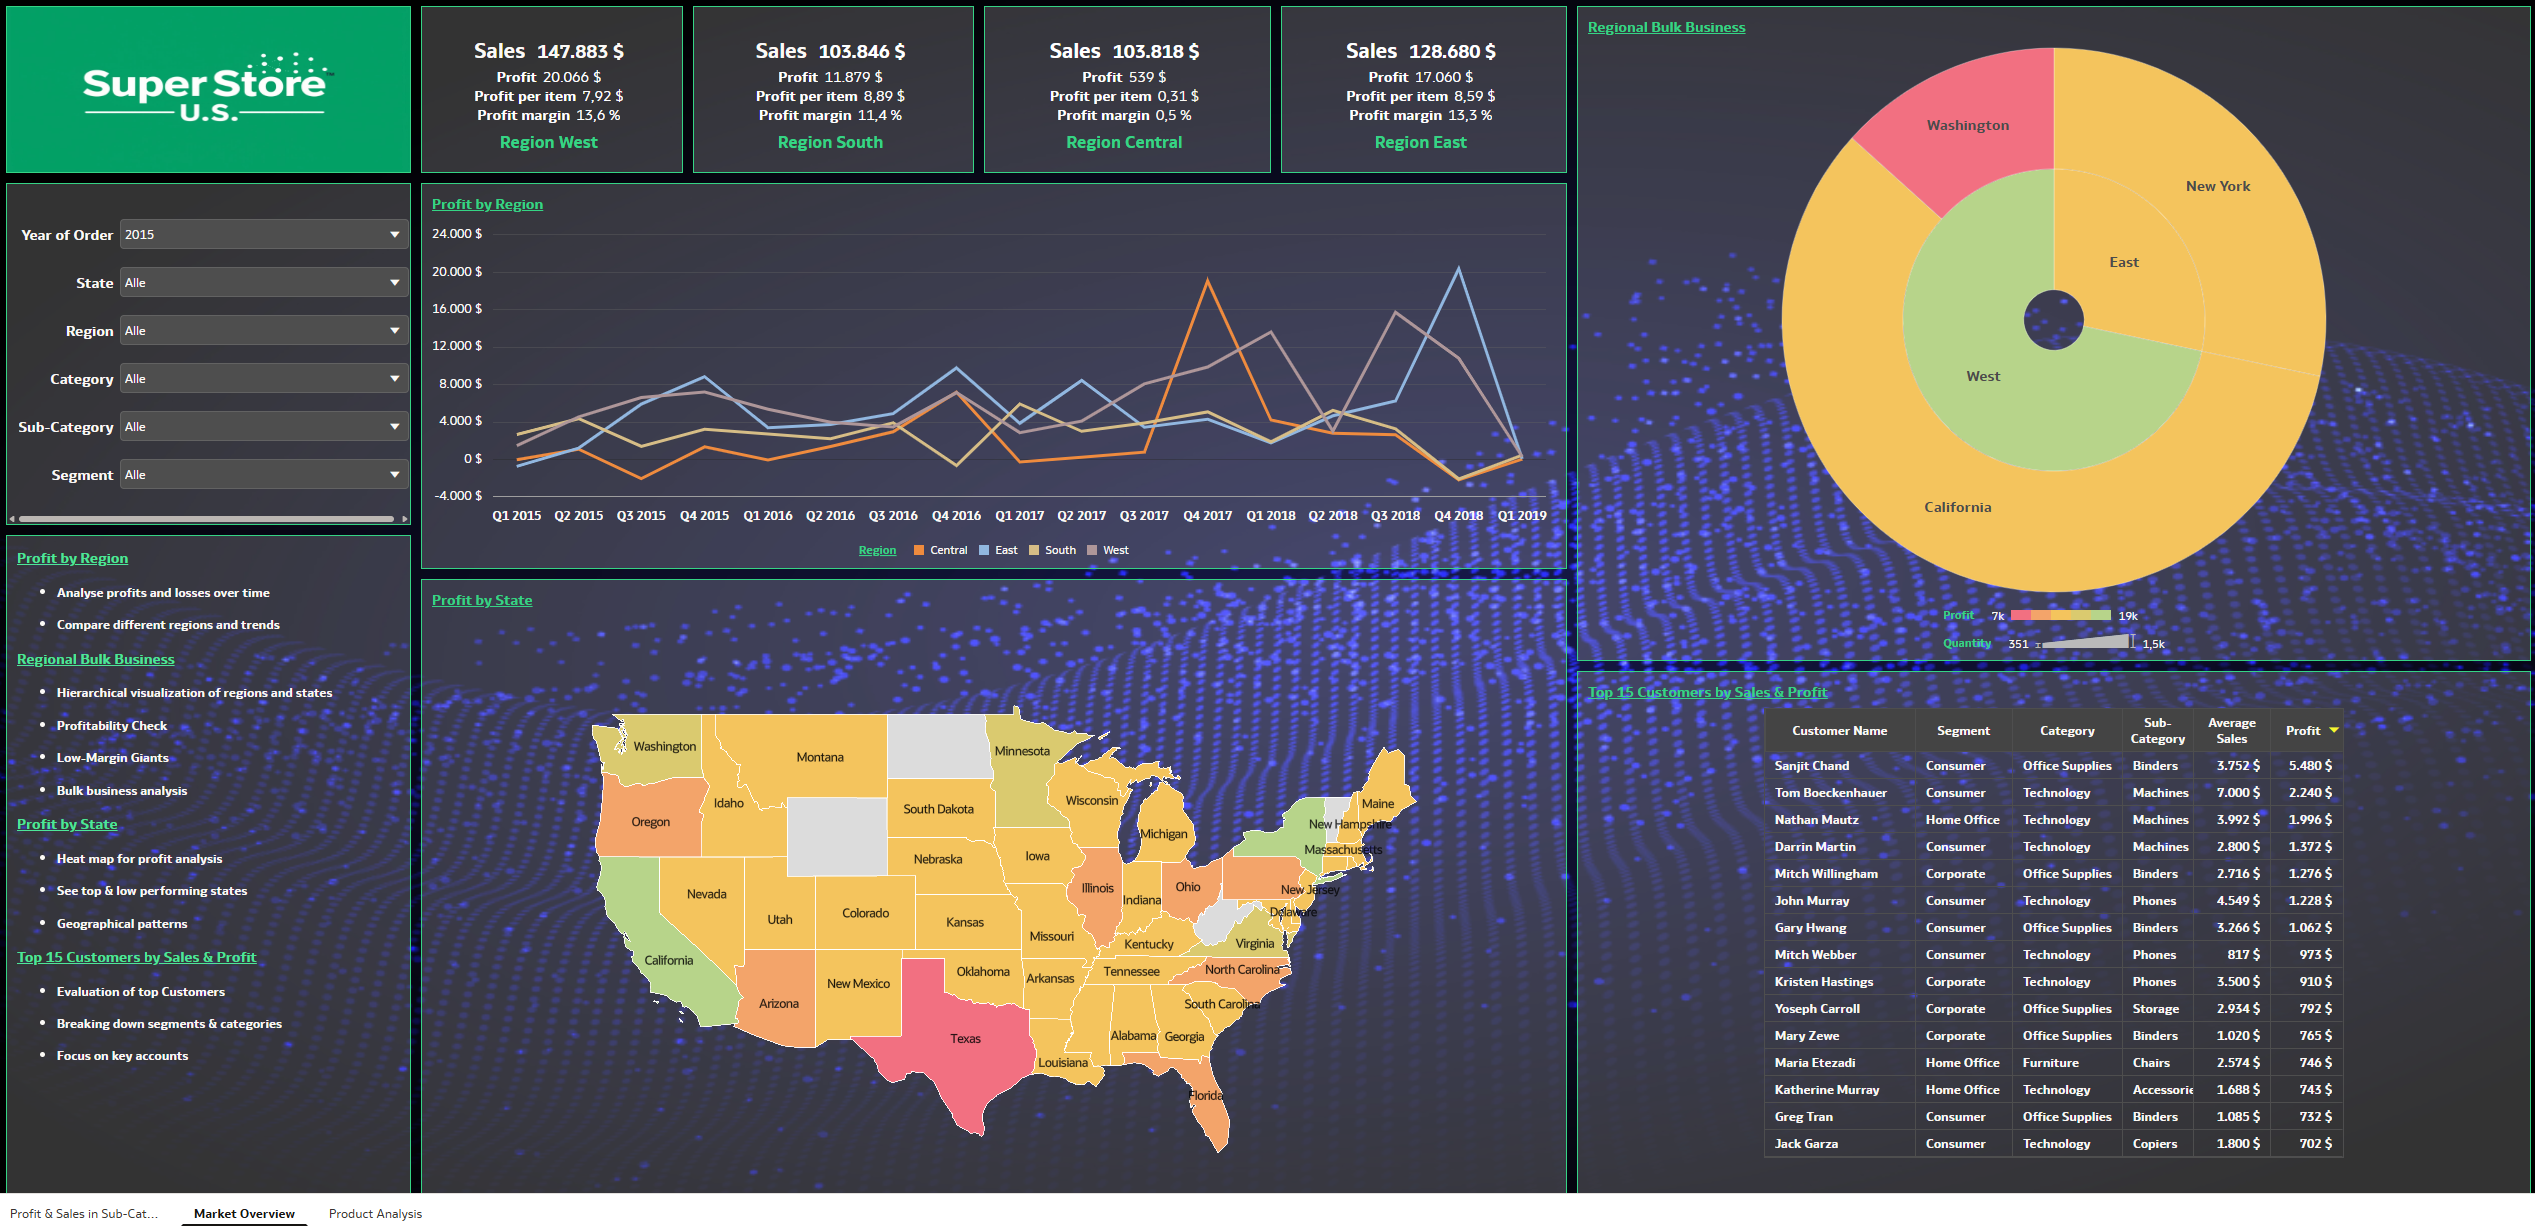Open Profit & Sales in Sub-Cat tab

pos(84,1214)
